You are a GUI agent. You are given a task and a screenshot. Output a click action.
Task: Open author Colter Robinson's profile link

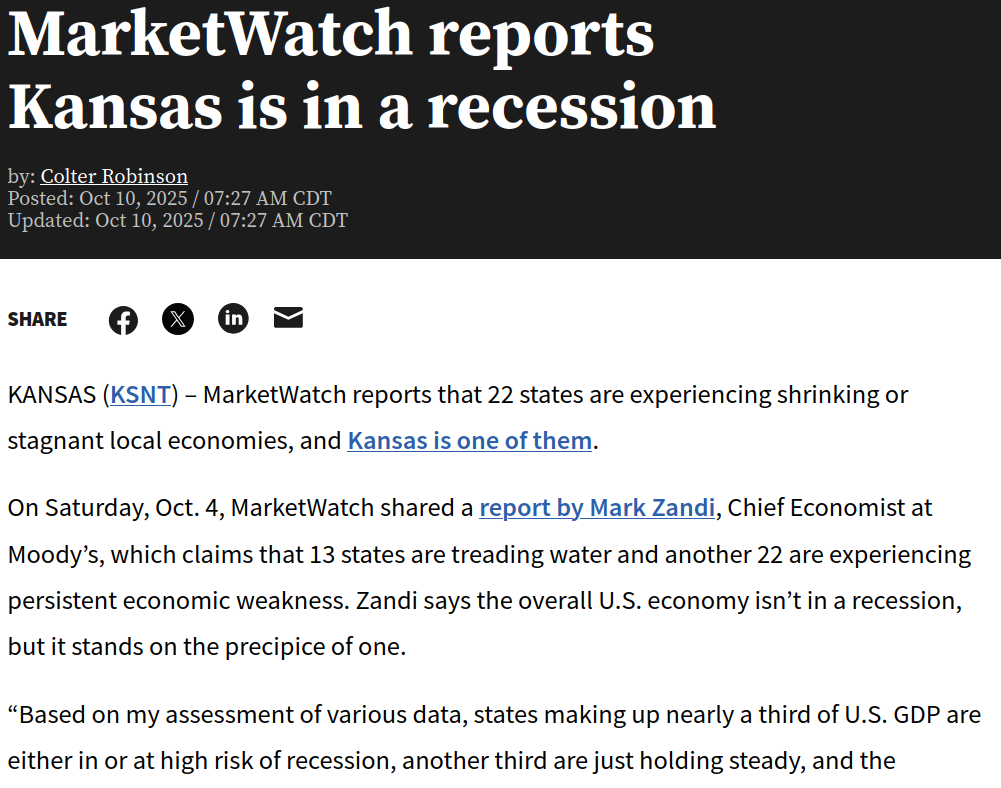pyautogui.click(x=114, y=176)
